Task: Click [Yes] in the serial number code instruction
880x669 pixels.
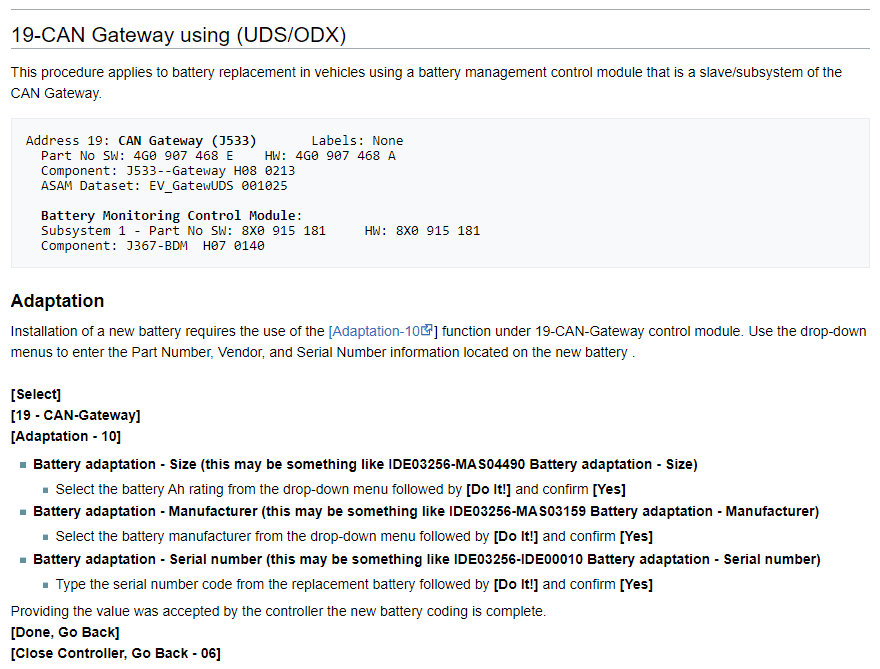Action: (x=636, y=584)
